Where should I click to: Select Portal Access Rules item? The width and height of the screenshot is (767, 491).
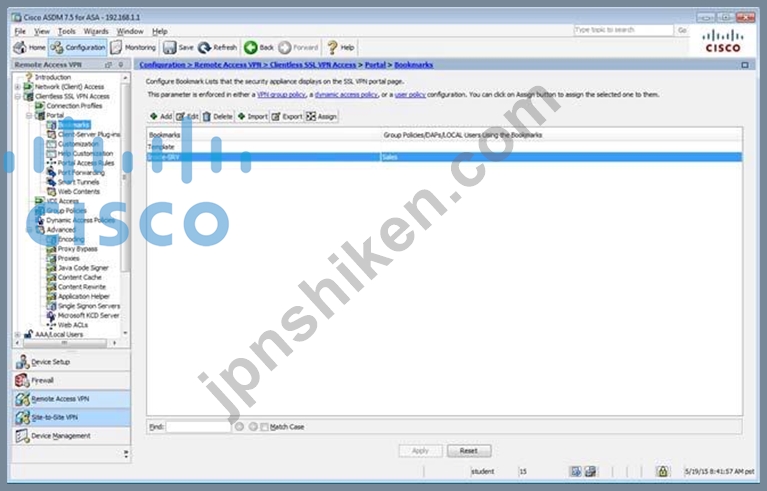point(86,163)
